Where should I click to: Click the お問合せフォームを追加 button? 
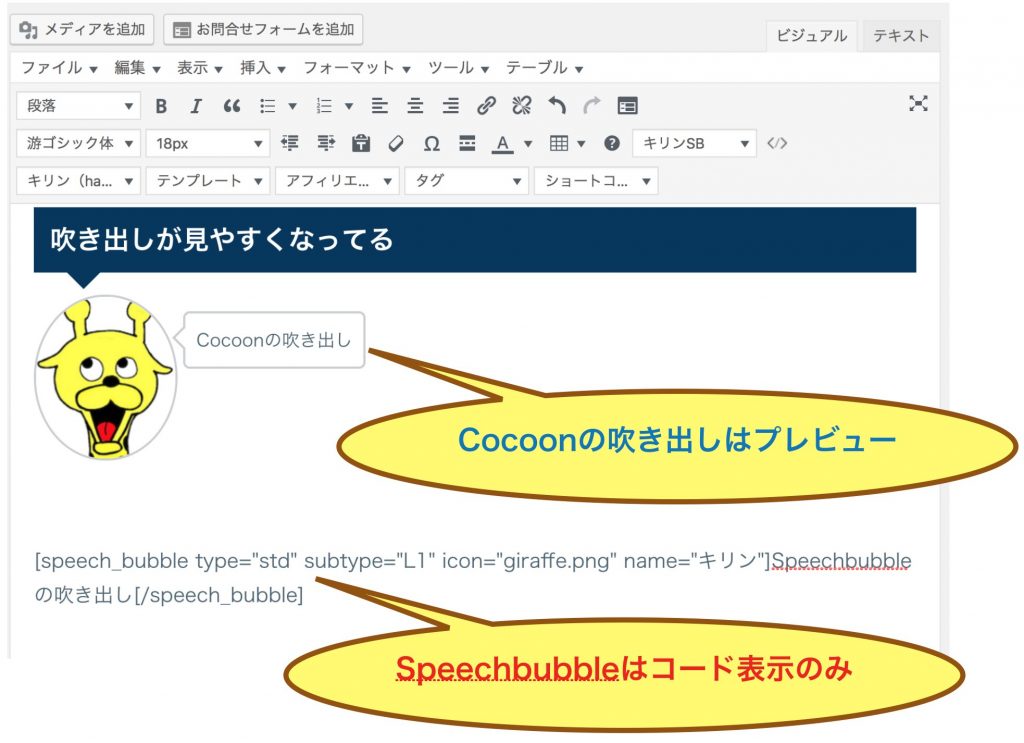(264, 30)
